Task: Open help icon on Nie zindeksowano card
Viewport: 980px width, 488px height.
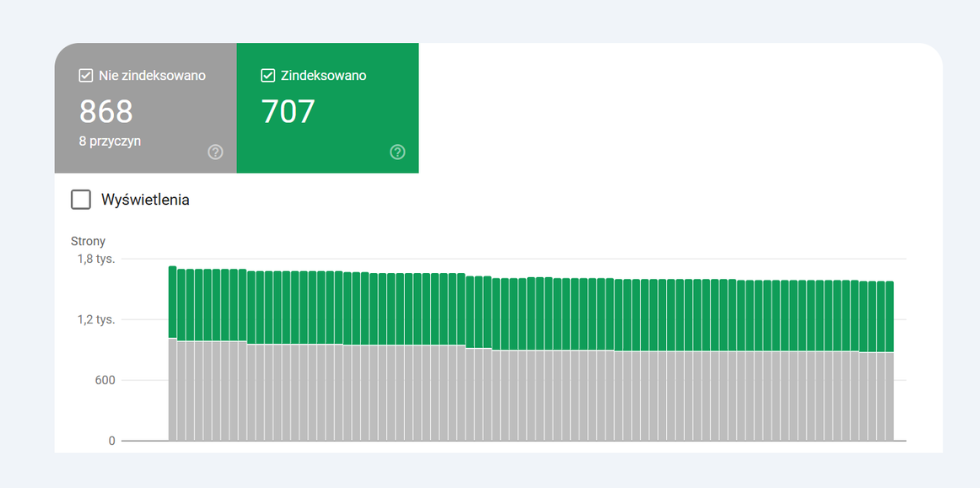Action: pyautogui.click(x=215, y=152)
